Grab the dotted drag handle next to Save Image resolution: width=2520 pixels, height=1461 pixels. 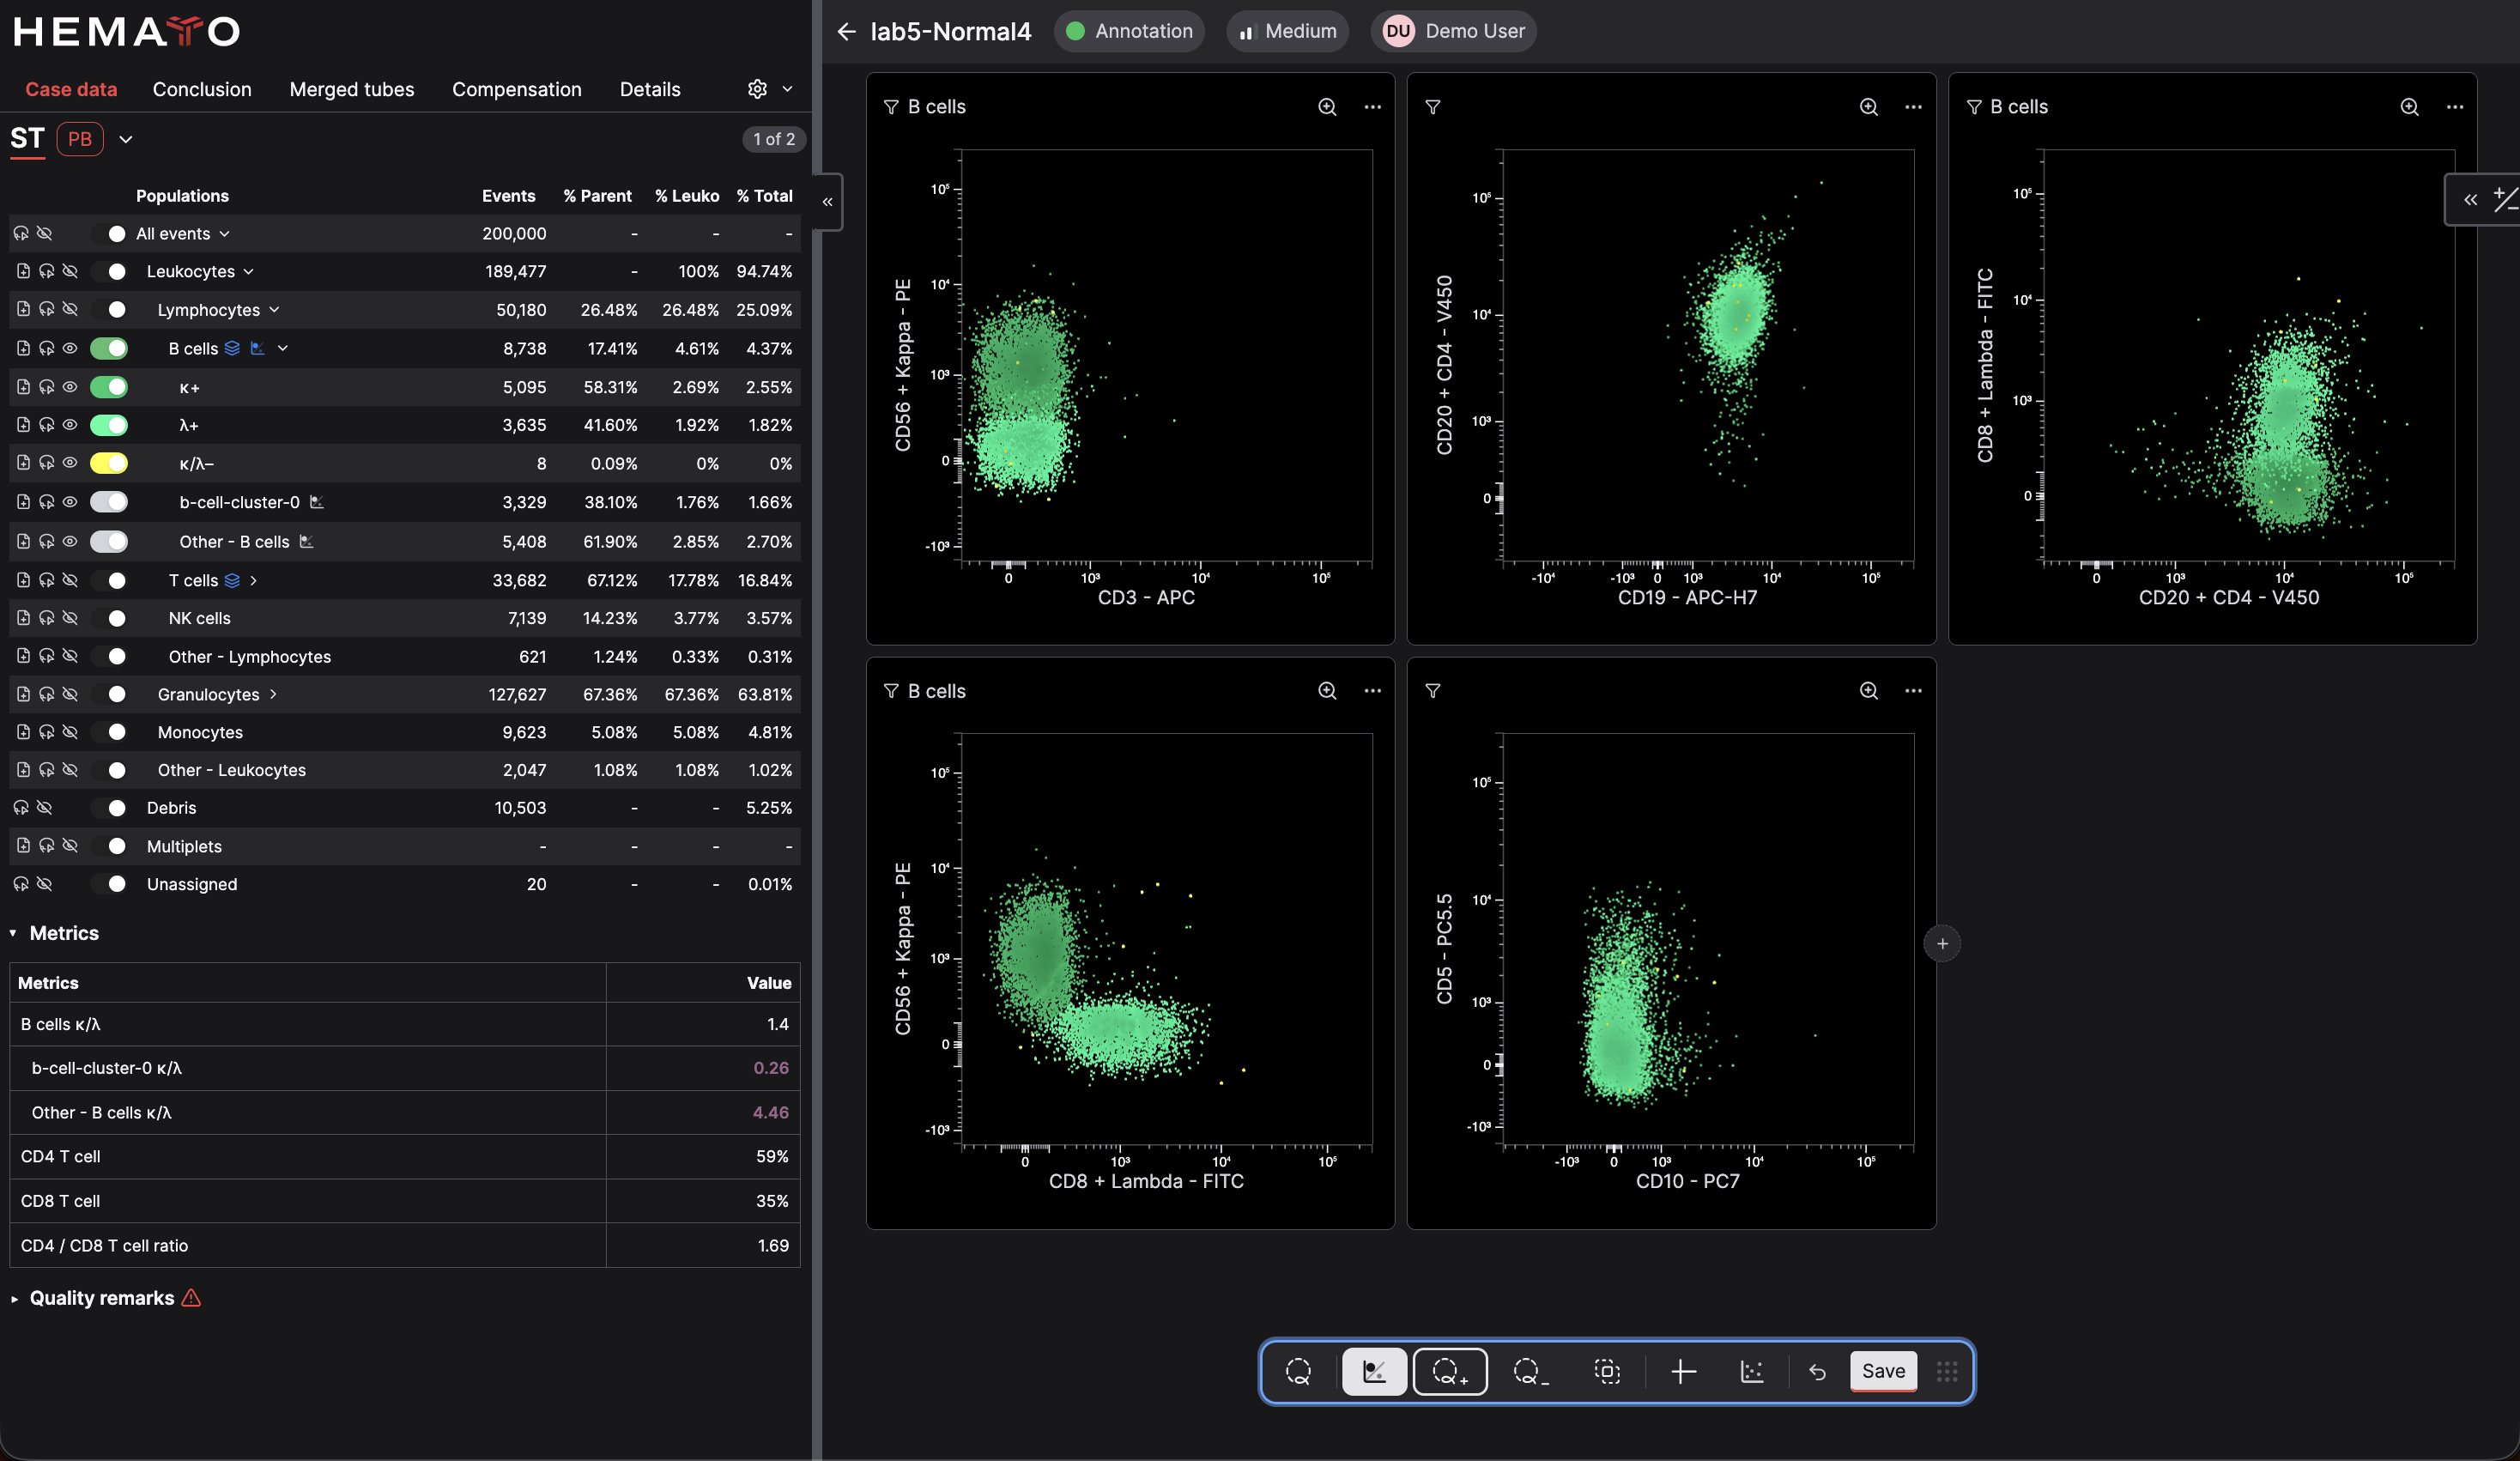pyautogui.click(x=1946, y=1371)
